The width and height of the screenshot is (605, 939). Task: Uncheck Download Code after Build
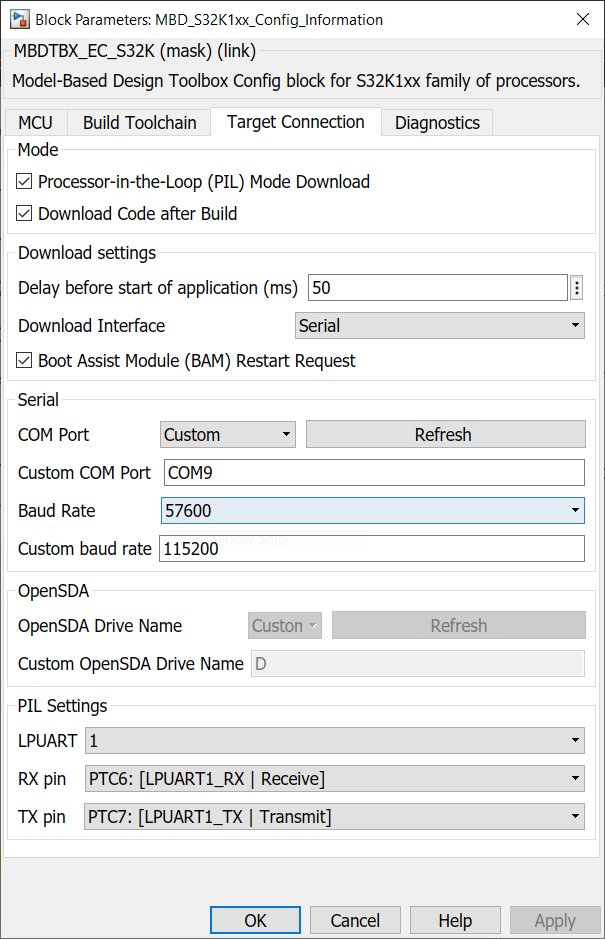(26, 214)
